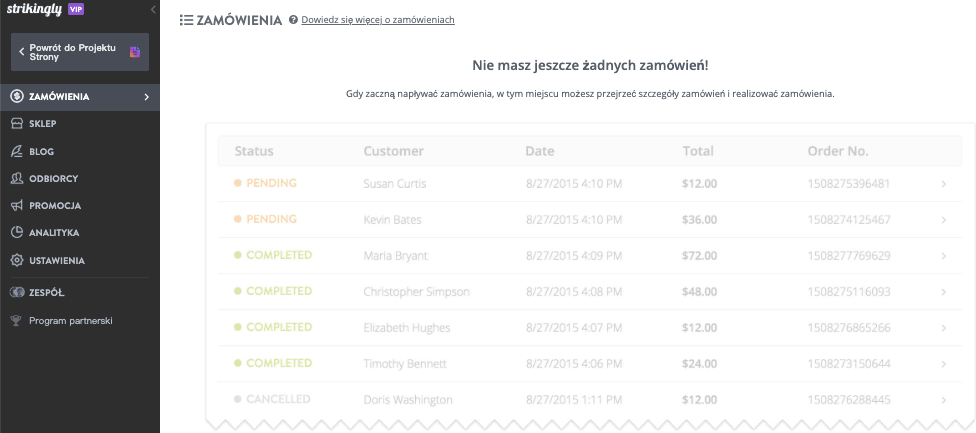
Task: Open the Analityka pie chart icon
Action: pyautogui.click(x=17, y=233)
